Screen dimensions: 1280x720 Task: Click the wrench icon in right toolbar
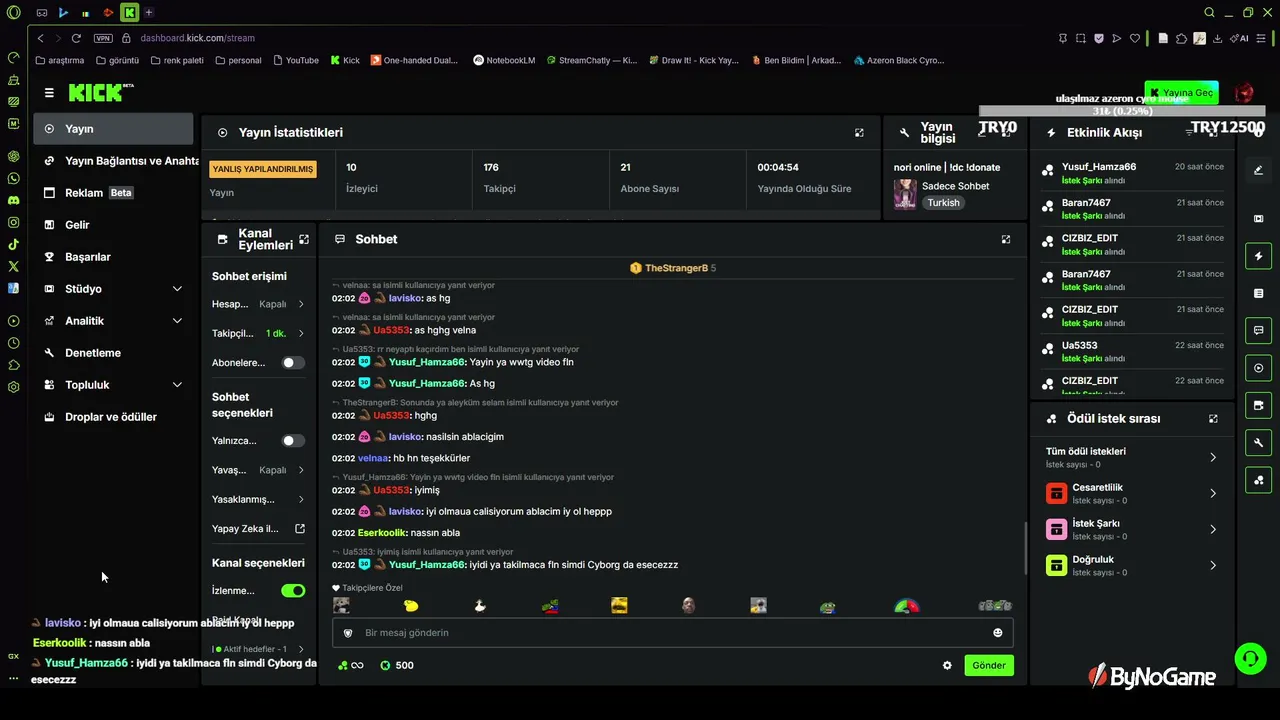click(x=1258, y=443)
